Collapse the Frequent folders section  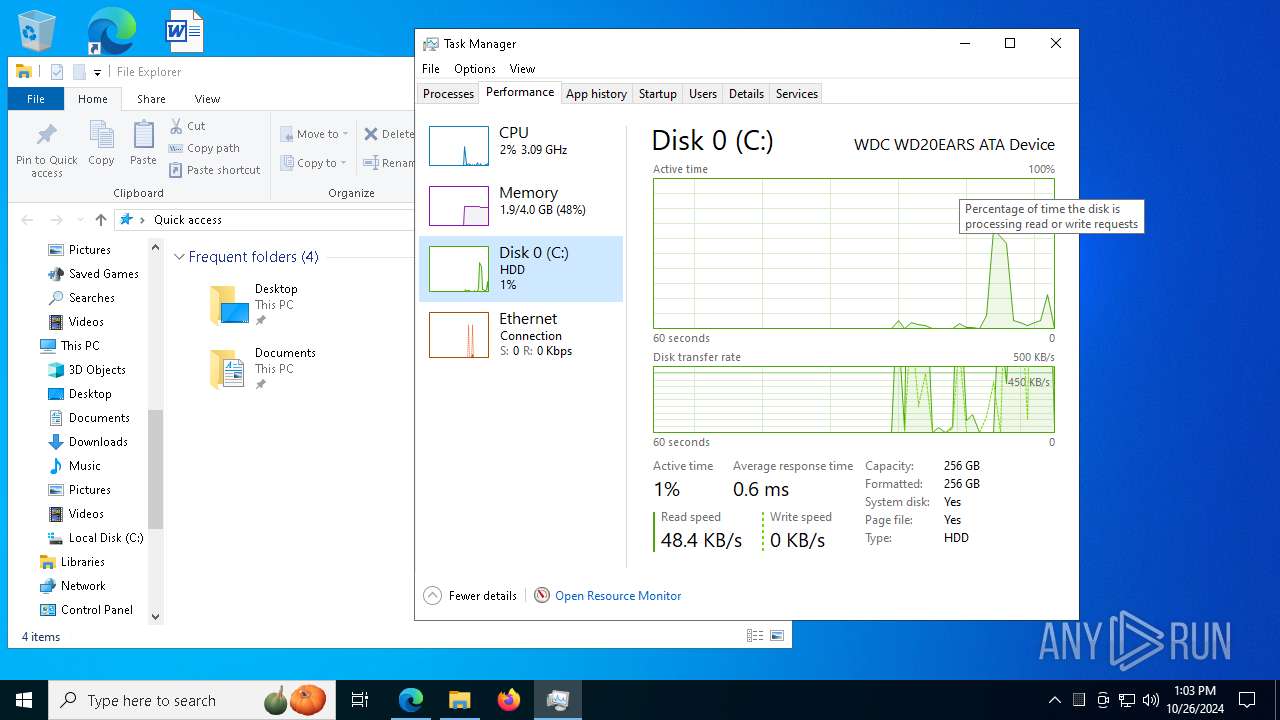coord(180,257)
